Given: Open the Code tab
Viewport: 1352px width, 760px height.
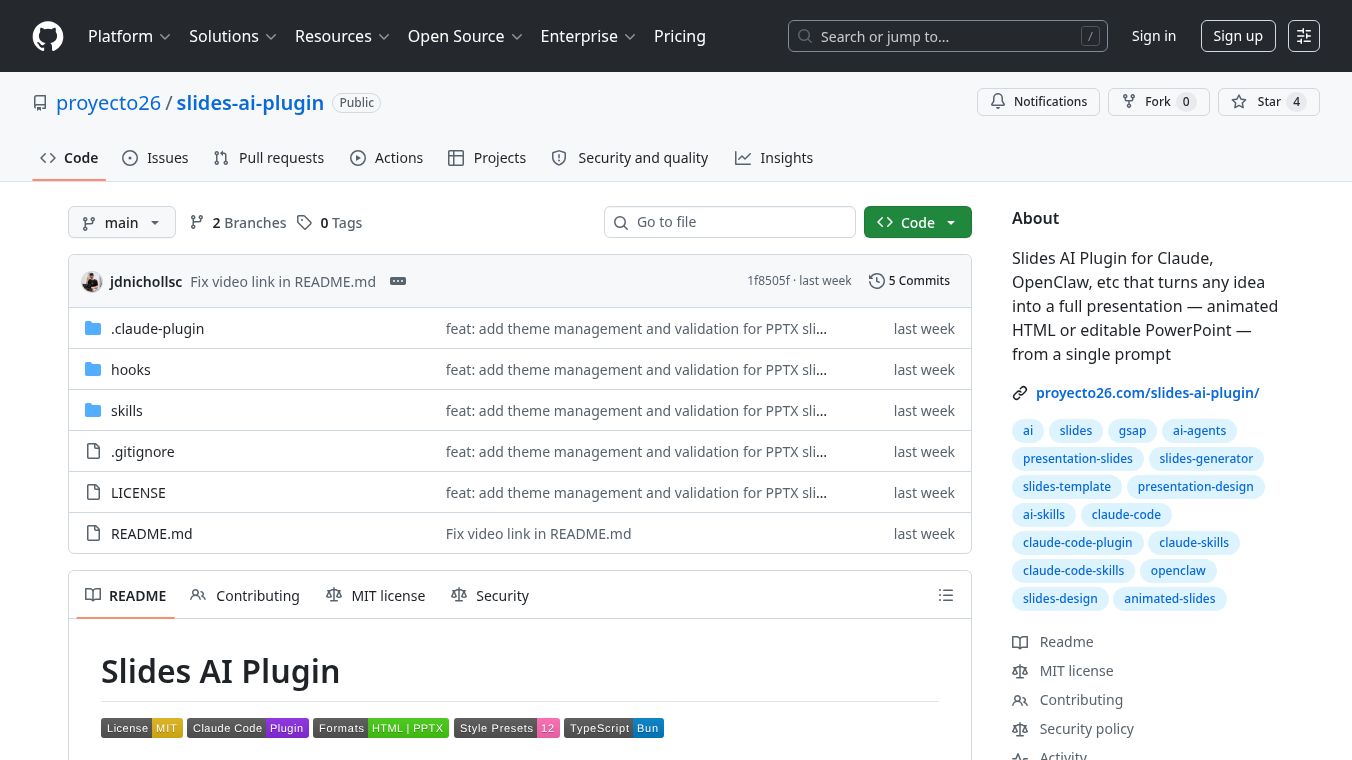Looking at the screenshot, I should [x=69, y=158].
